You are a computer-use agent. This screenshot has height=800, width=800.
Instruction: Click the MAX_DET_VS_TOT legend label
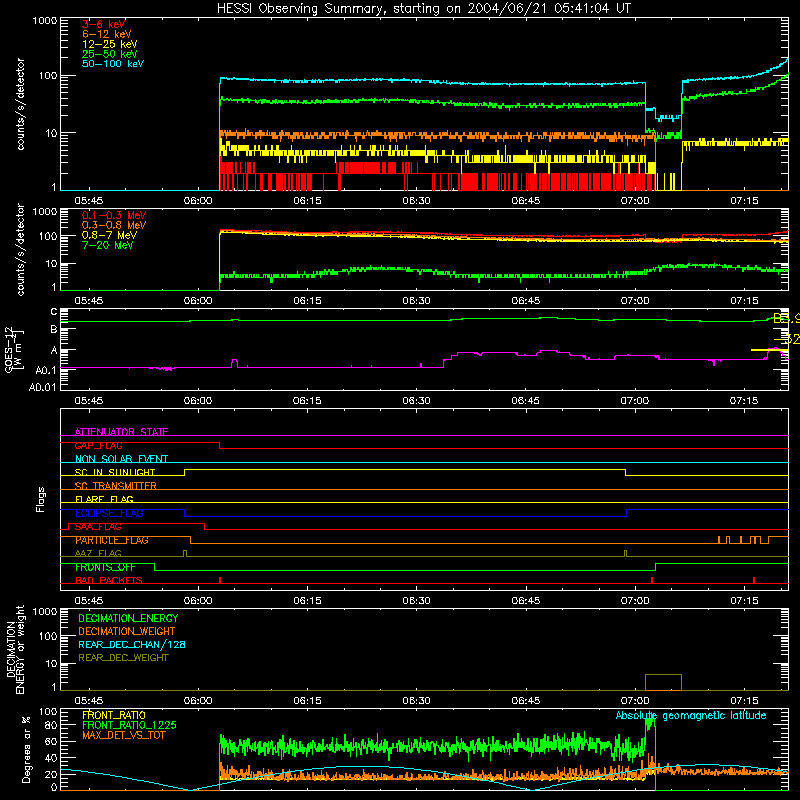click(x=123, y=735)
